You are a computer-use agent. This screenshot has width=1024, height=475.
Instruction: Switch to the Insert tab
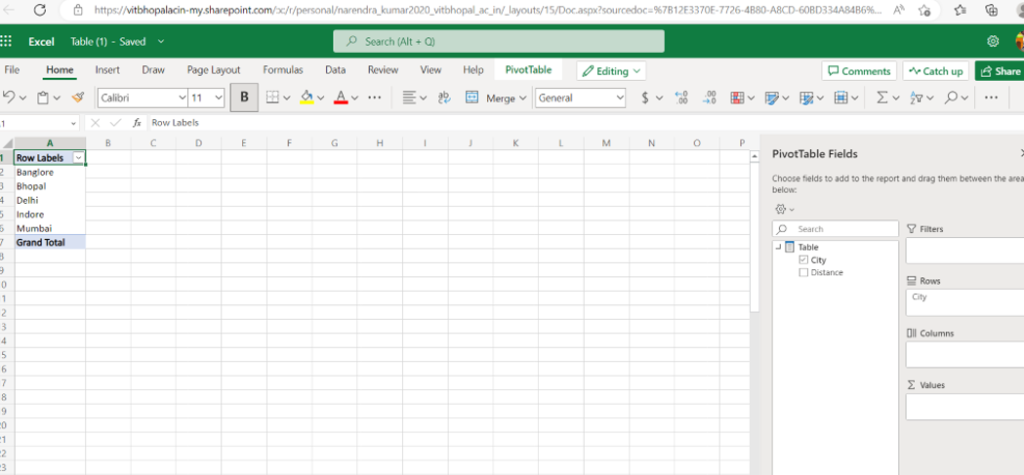(107, 70)
